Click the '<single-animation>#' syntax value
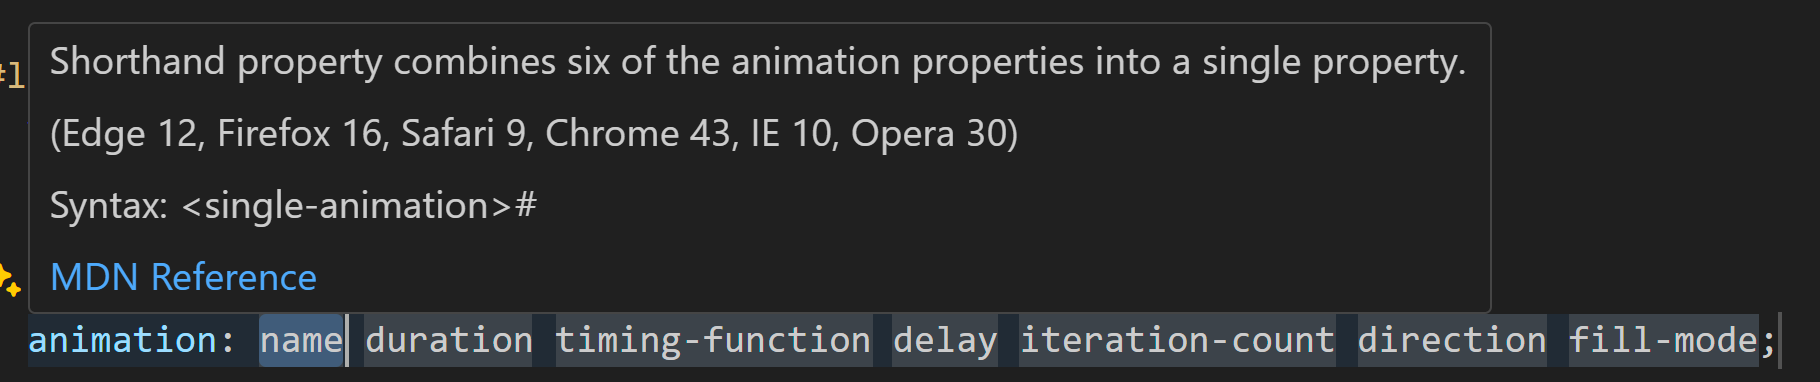 click(x=359, y=206)
